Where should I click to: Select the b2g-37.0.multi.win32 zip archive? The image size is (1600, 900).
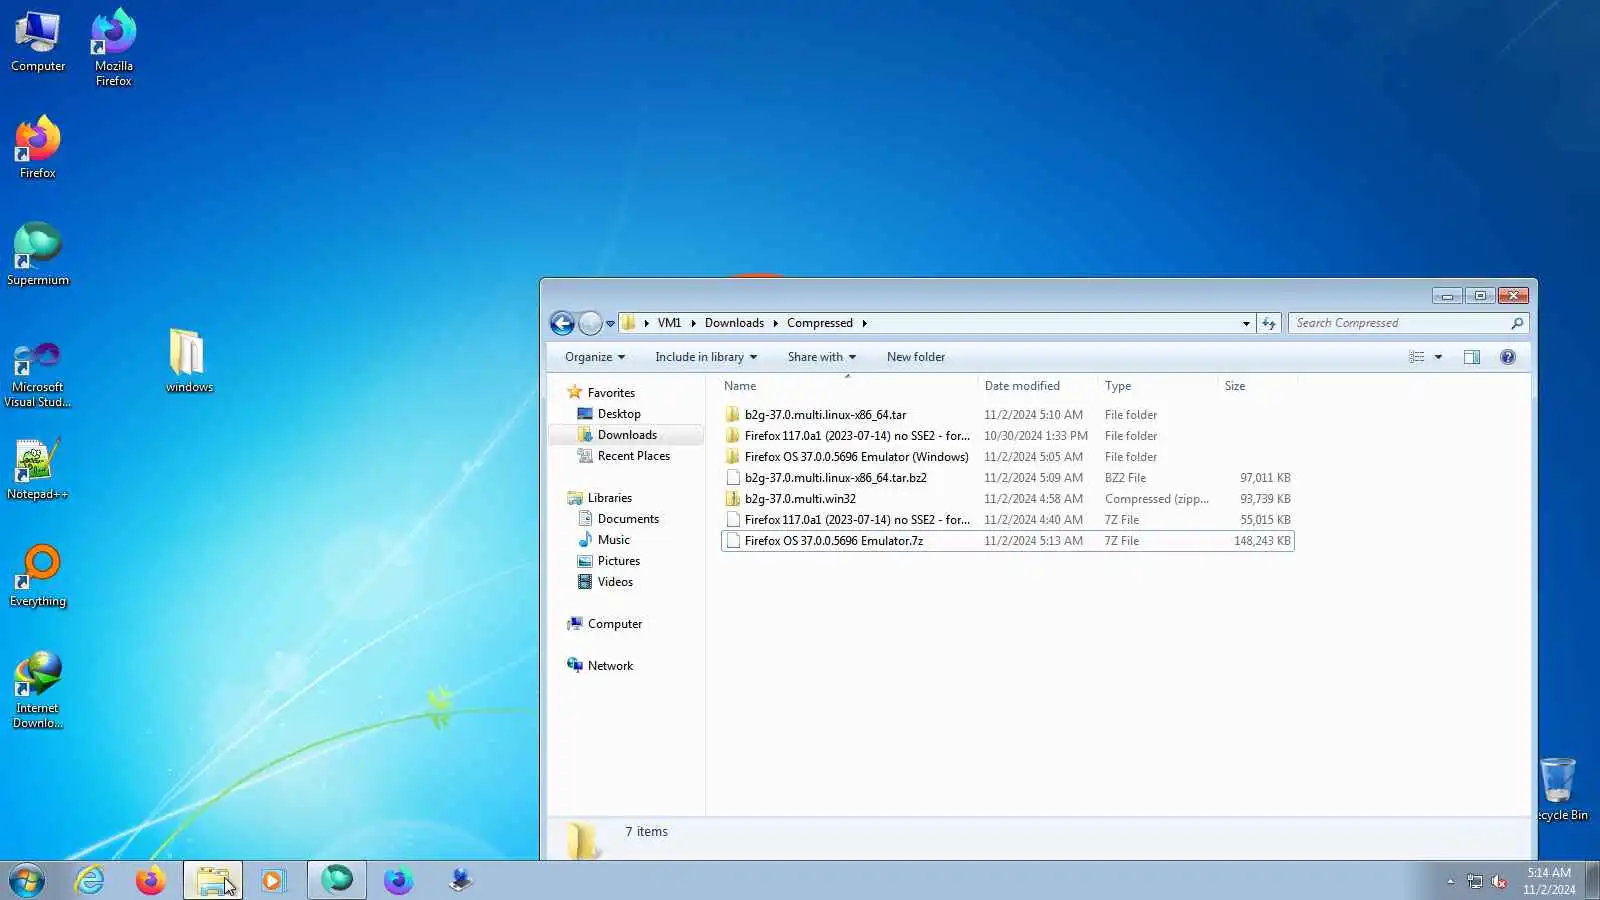[1007, 499]
